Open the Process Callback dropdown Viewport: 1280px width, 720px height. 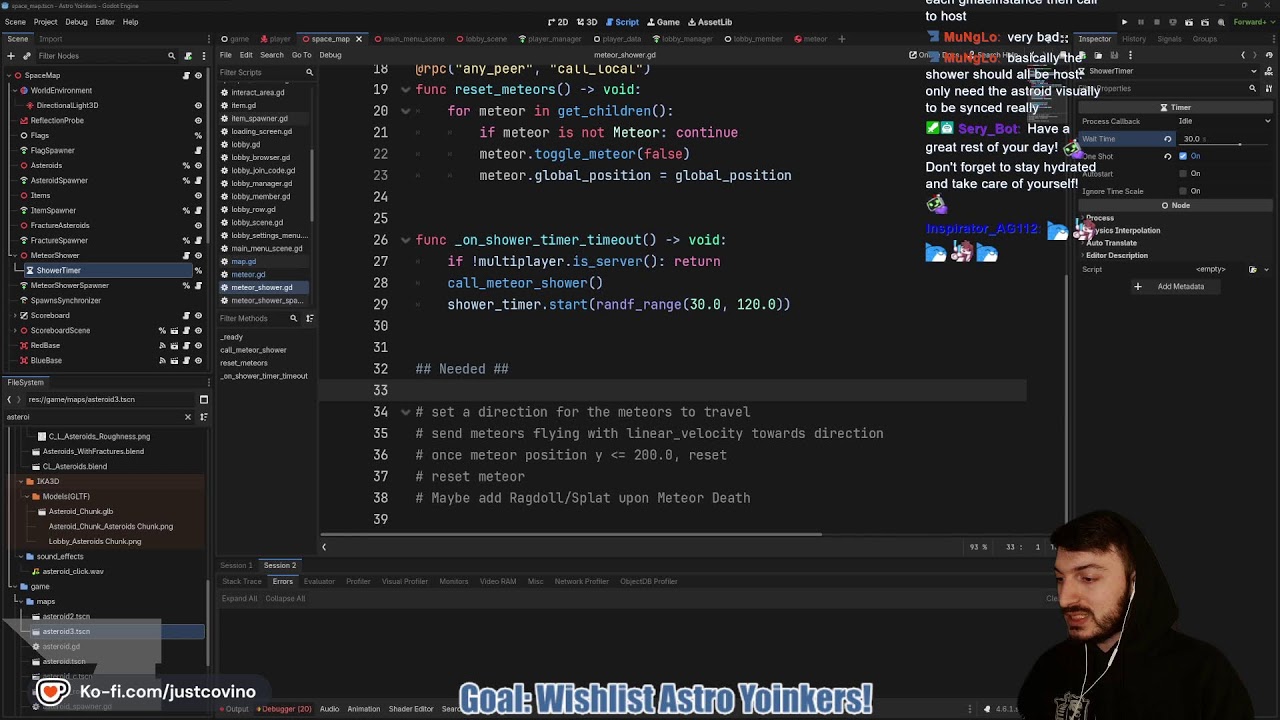click(1224, 121)
